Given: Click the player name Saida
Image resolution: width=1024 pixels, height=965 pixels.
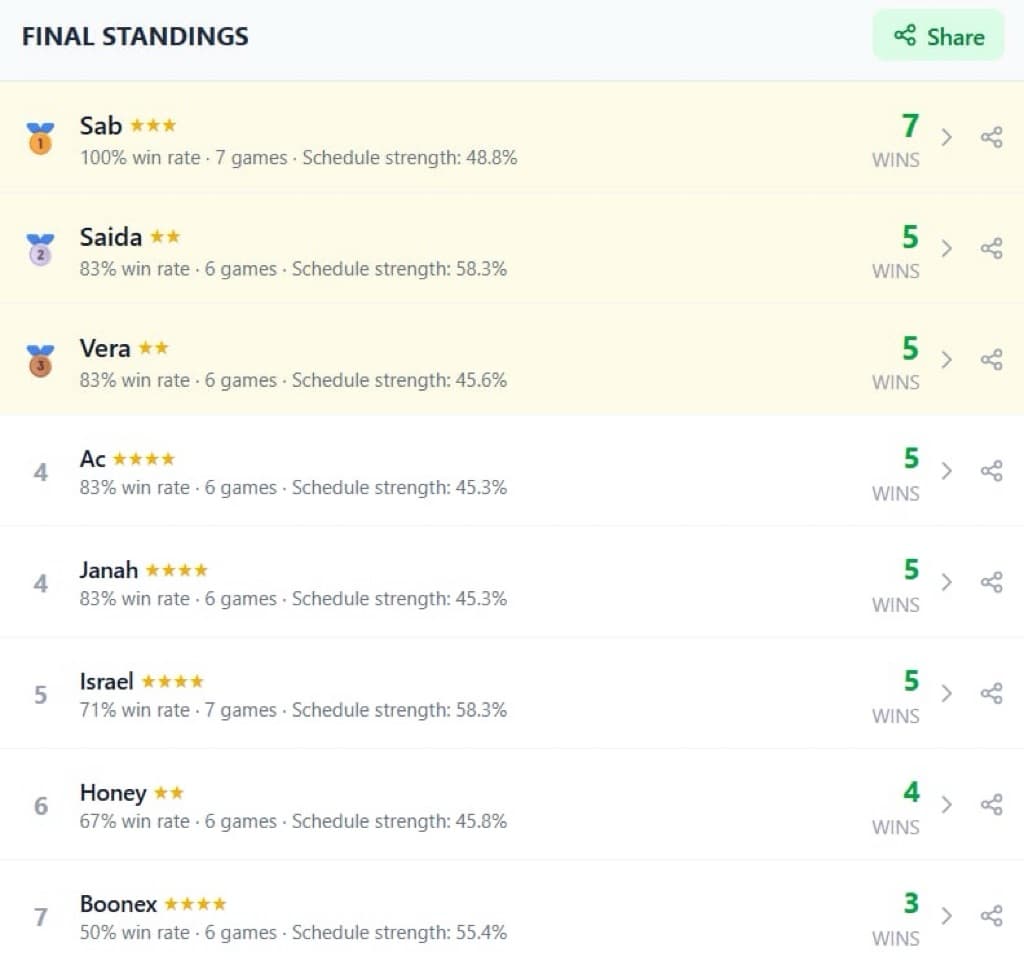Looking at the screenshot, I should (x=110, y=237).
